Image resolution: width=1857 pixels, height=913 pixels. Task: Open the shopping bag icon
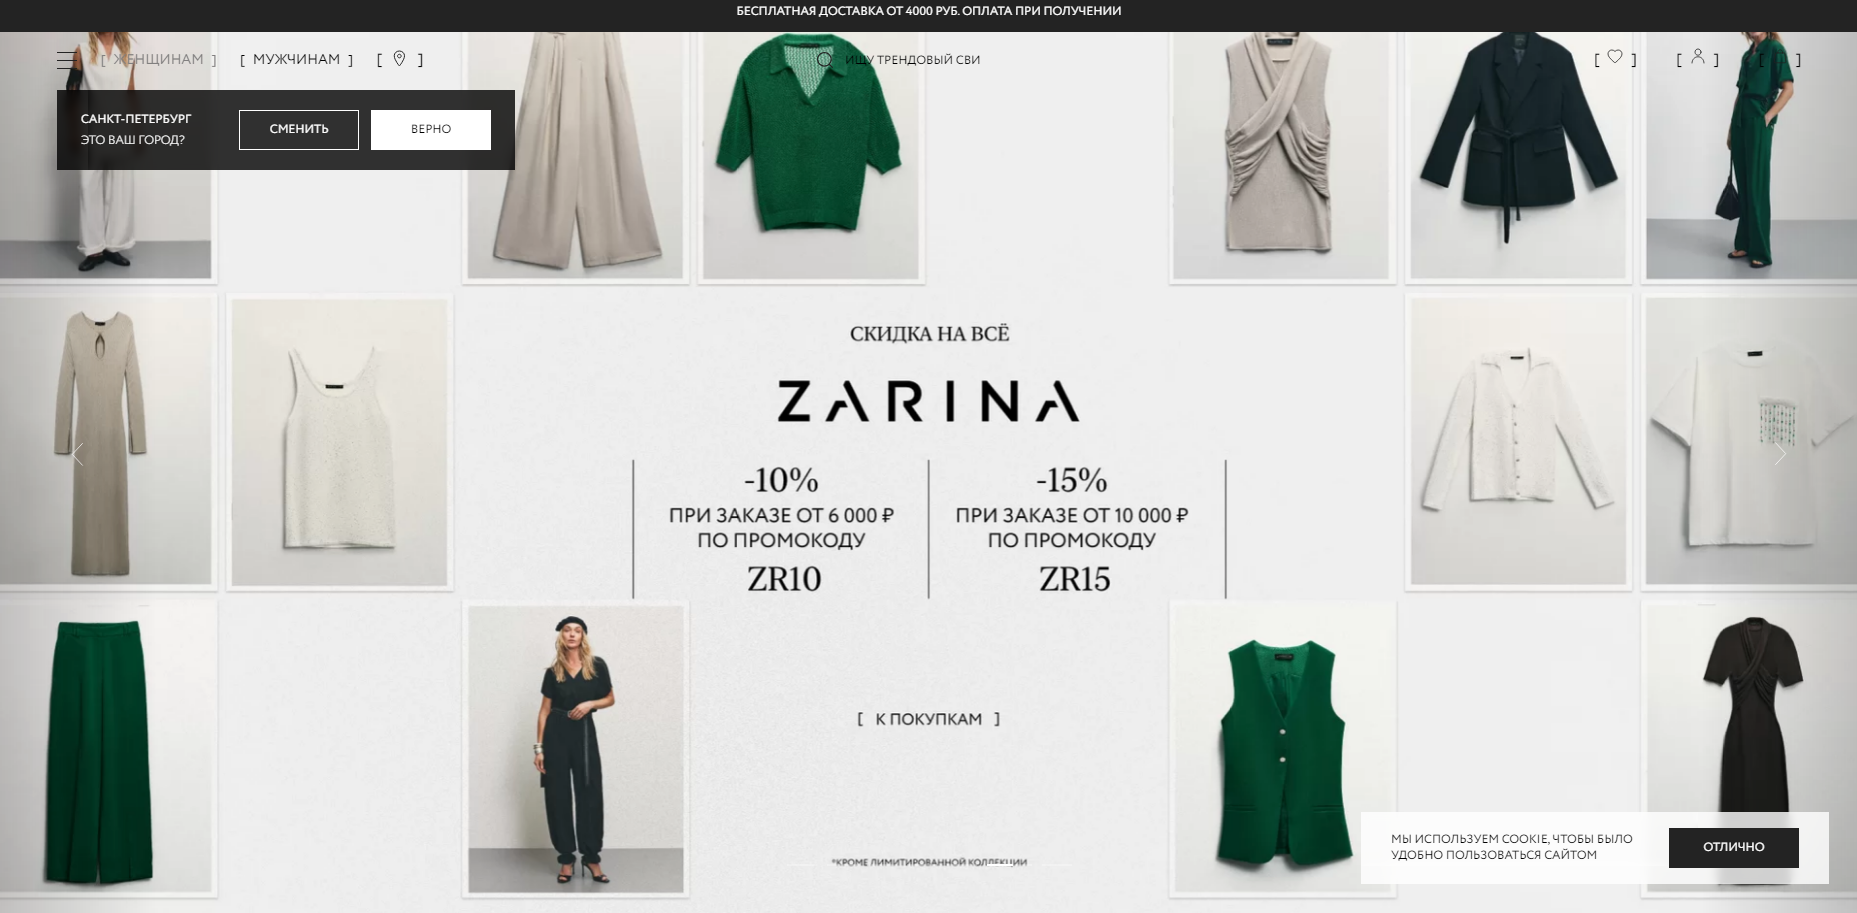pyautogui.click(x=1780, y=59)
